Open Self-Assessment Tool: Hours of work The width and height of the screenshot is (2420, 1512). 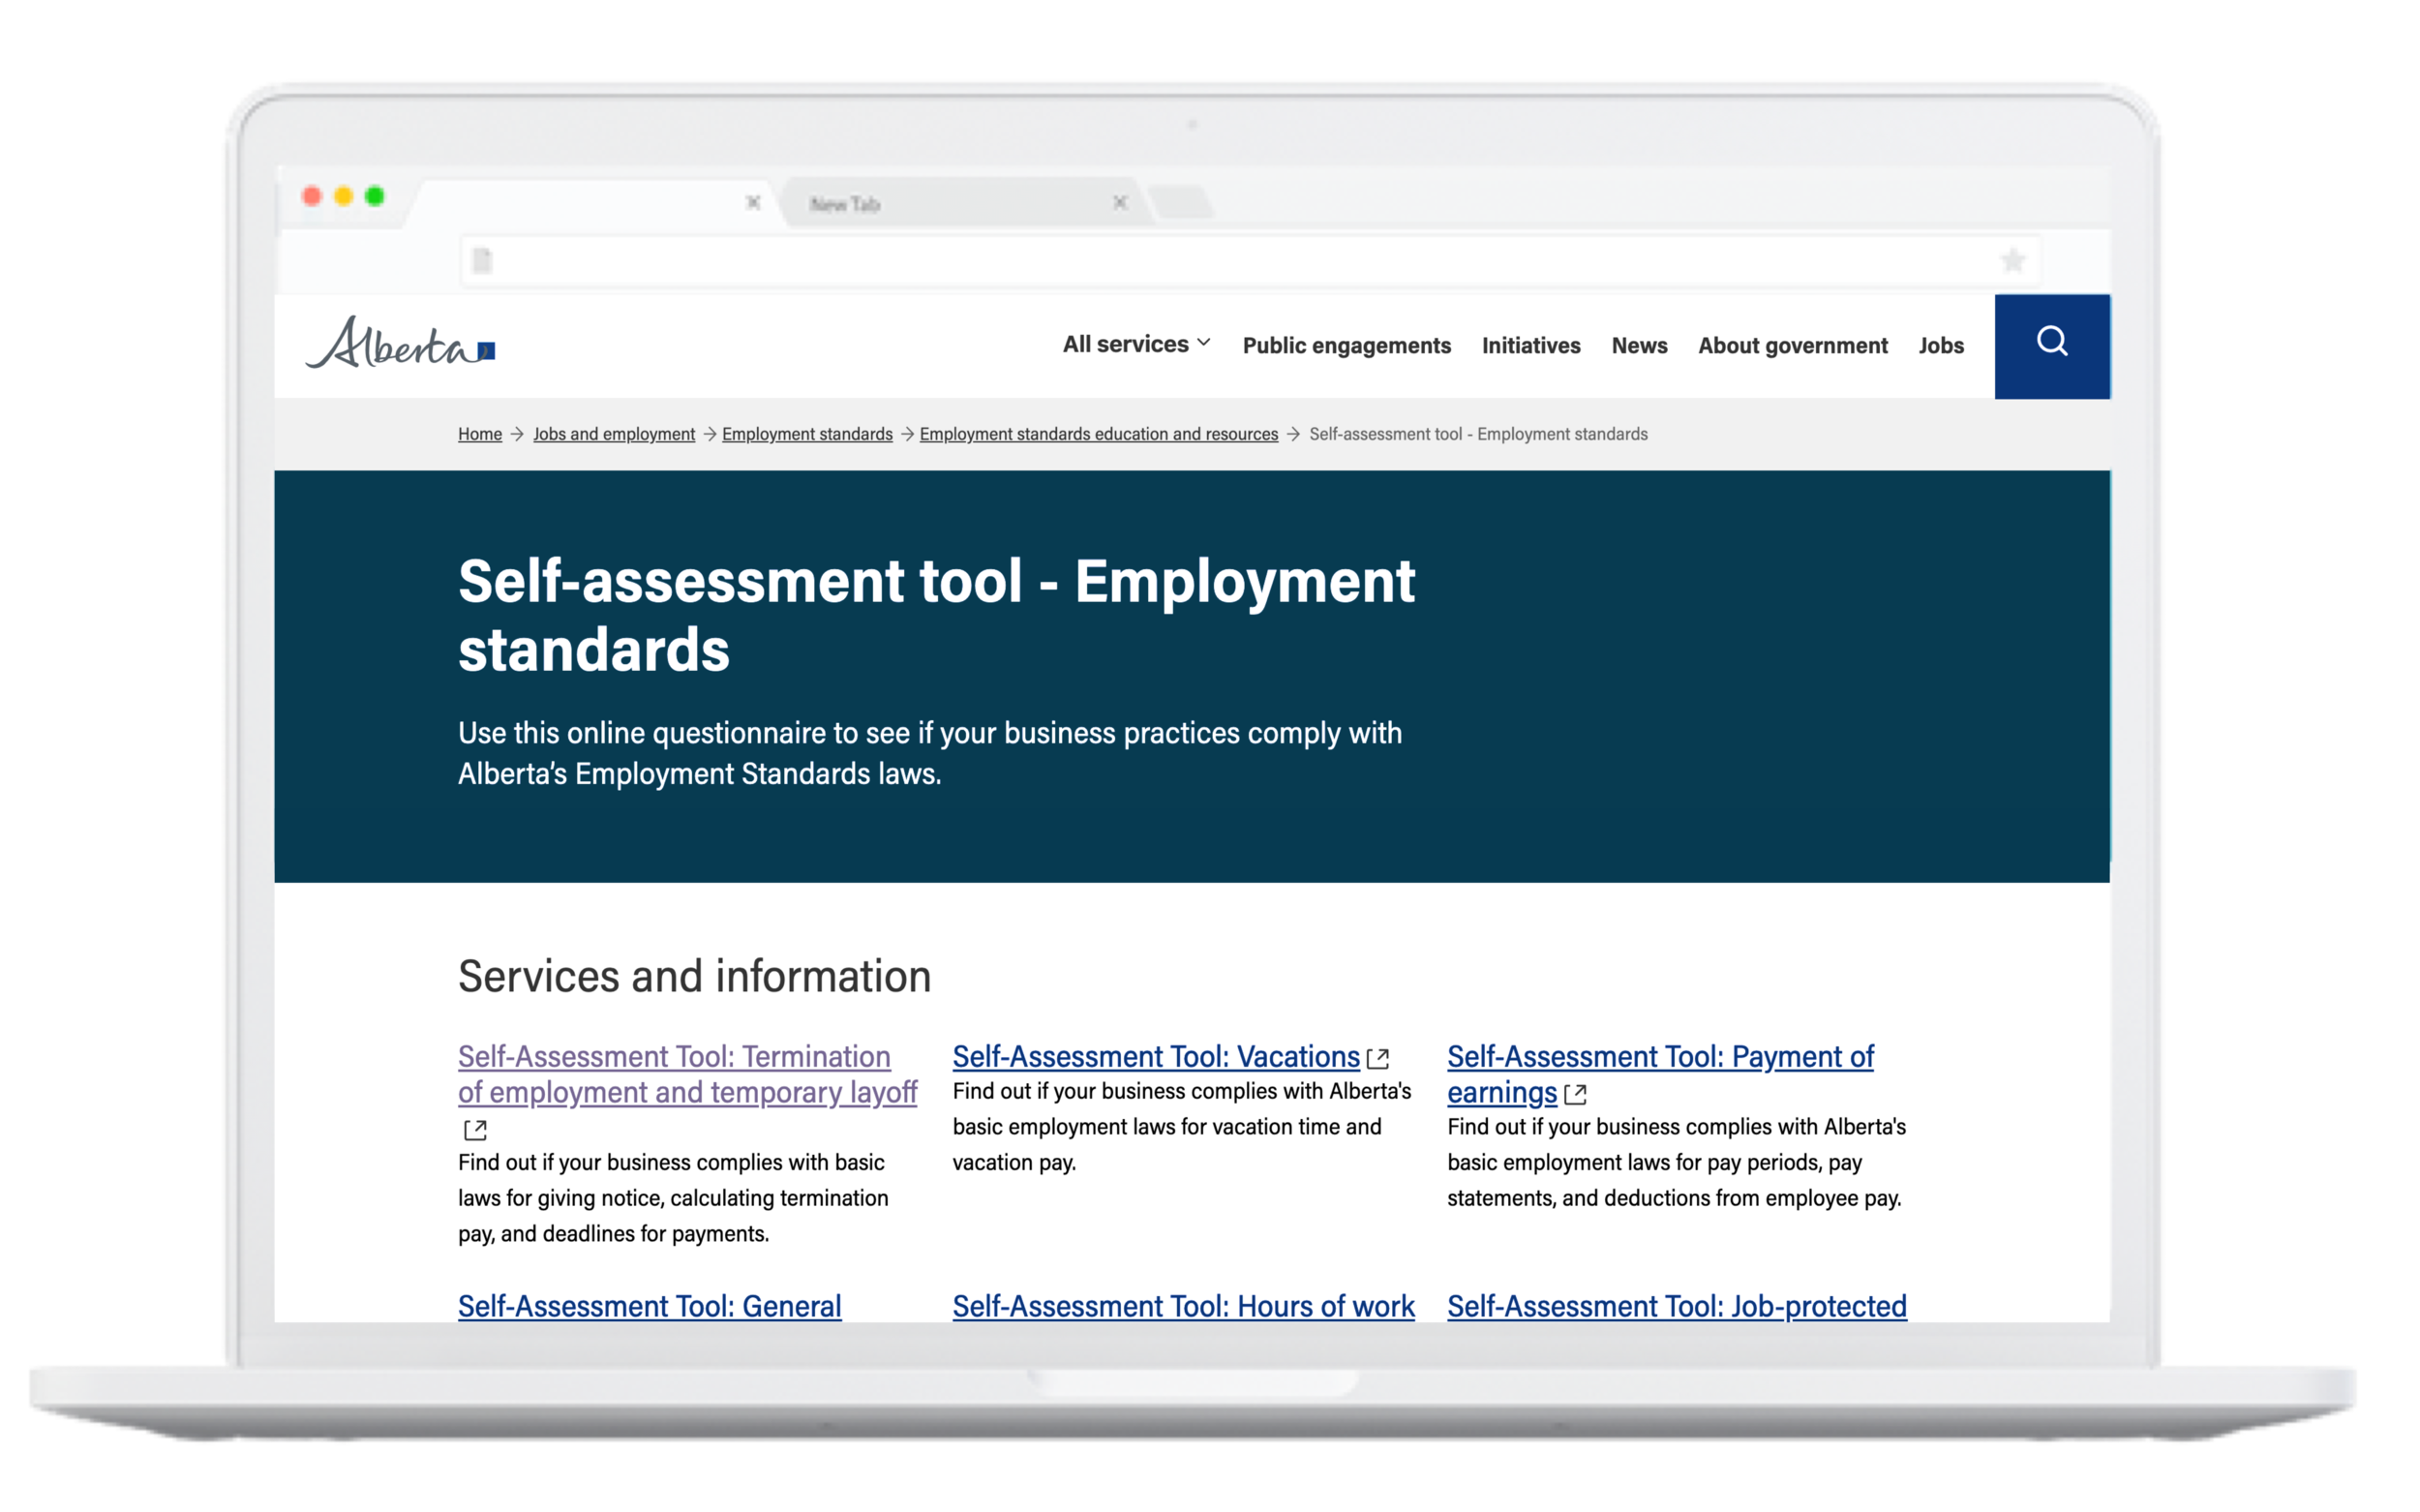click(1183, 1306)
